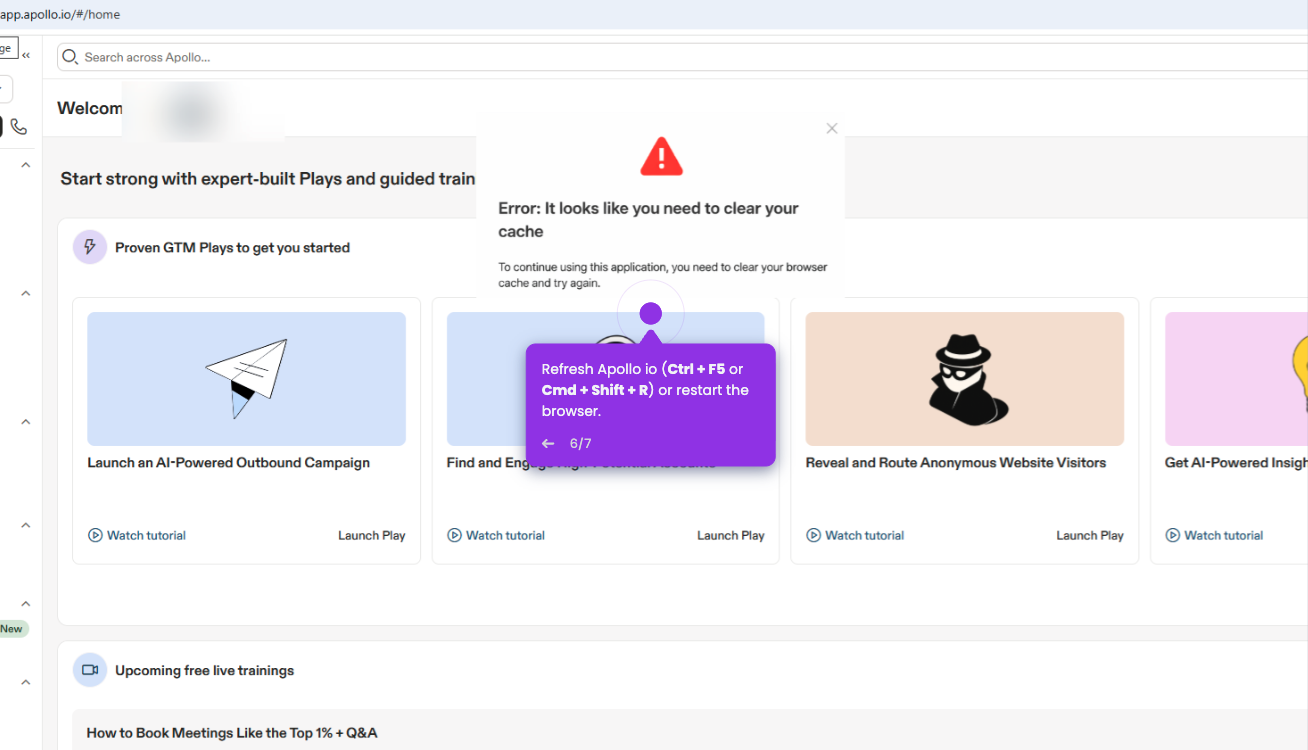1308x750 pixels.
Task: Click Proven GTM Plays to get you started
Action: pos(232,248)
